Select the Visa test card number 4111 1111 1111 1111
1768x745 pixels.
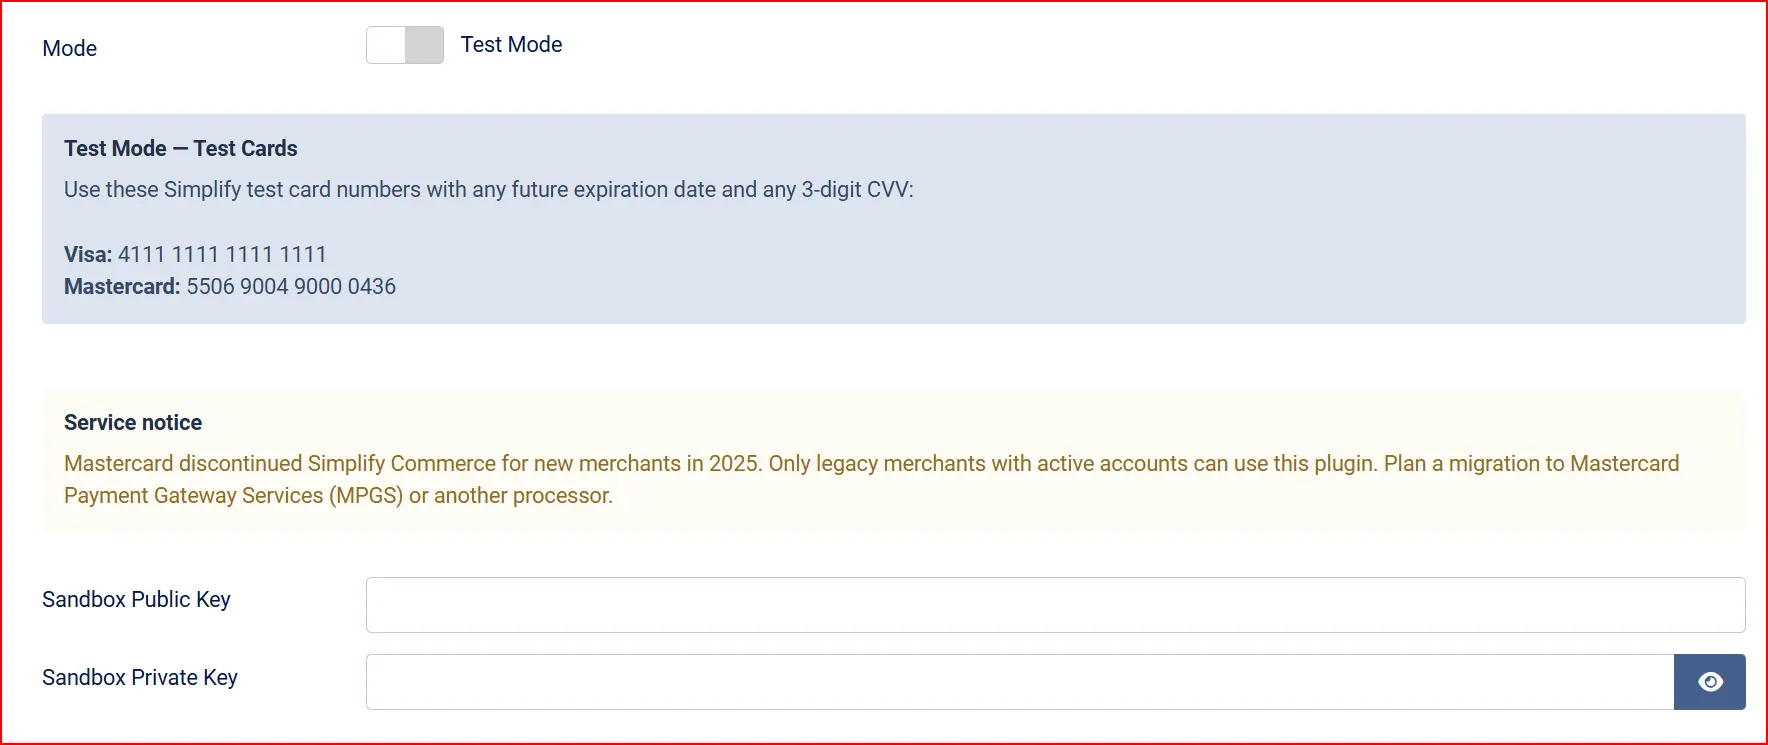(x=222, y=254)
